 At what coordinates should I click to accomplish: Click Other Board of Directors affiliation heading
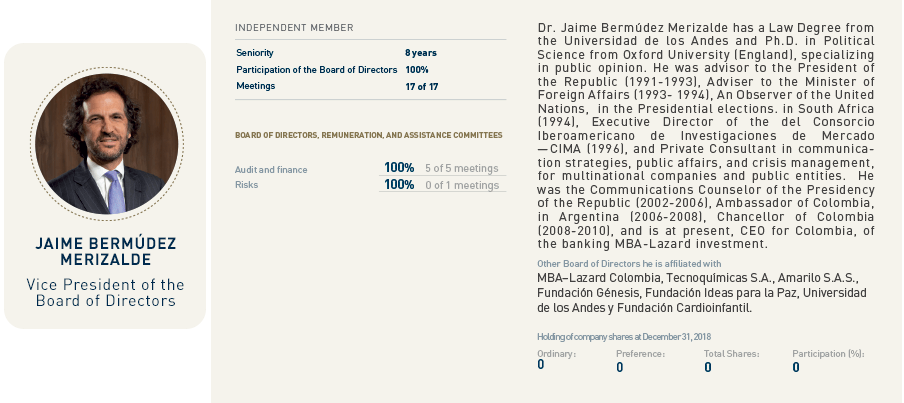[629, 263]
